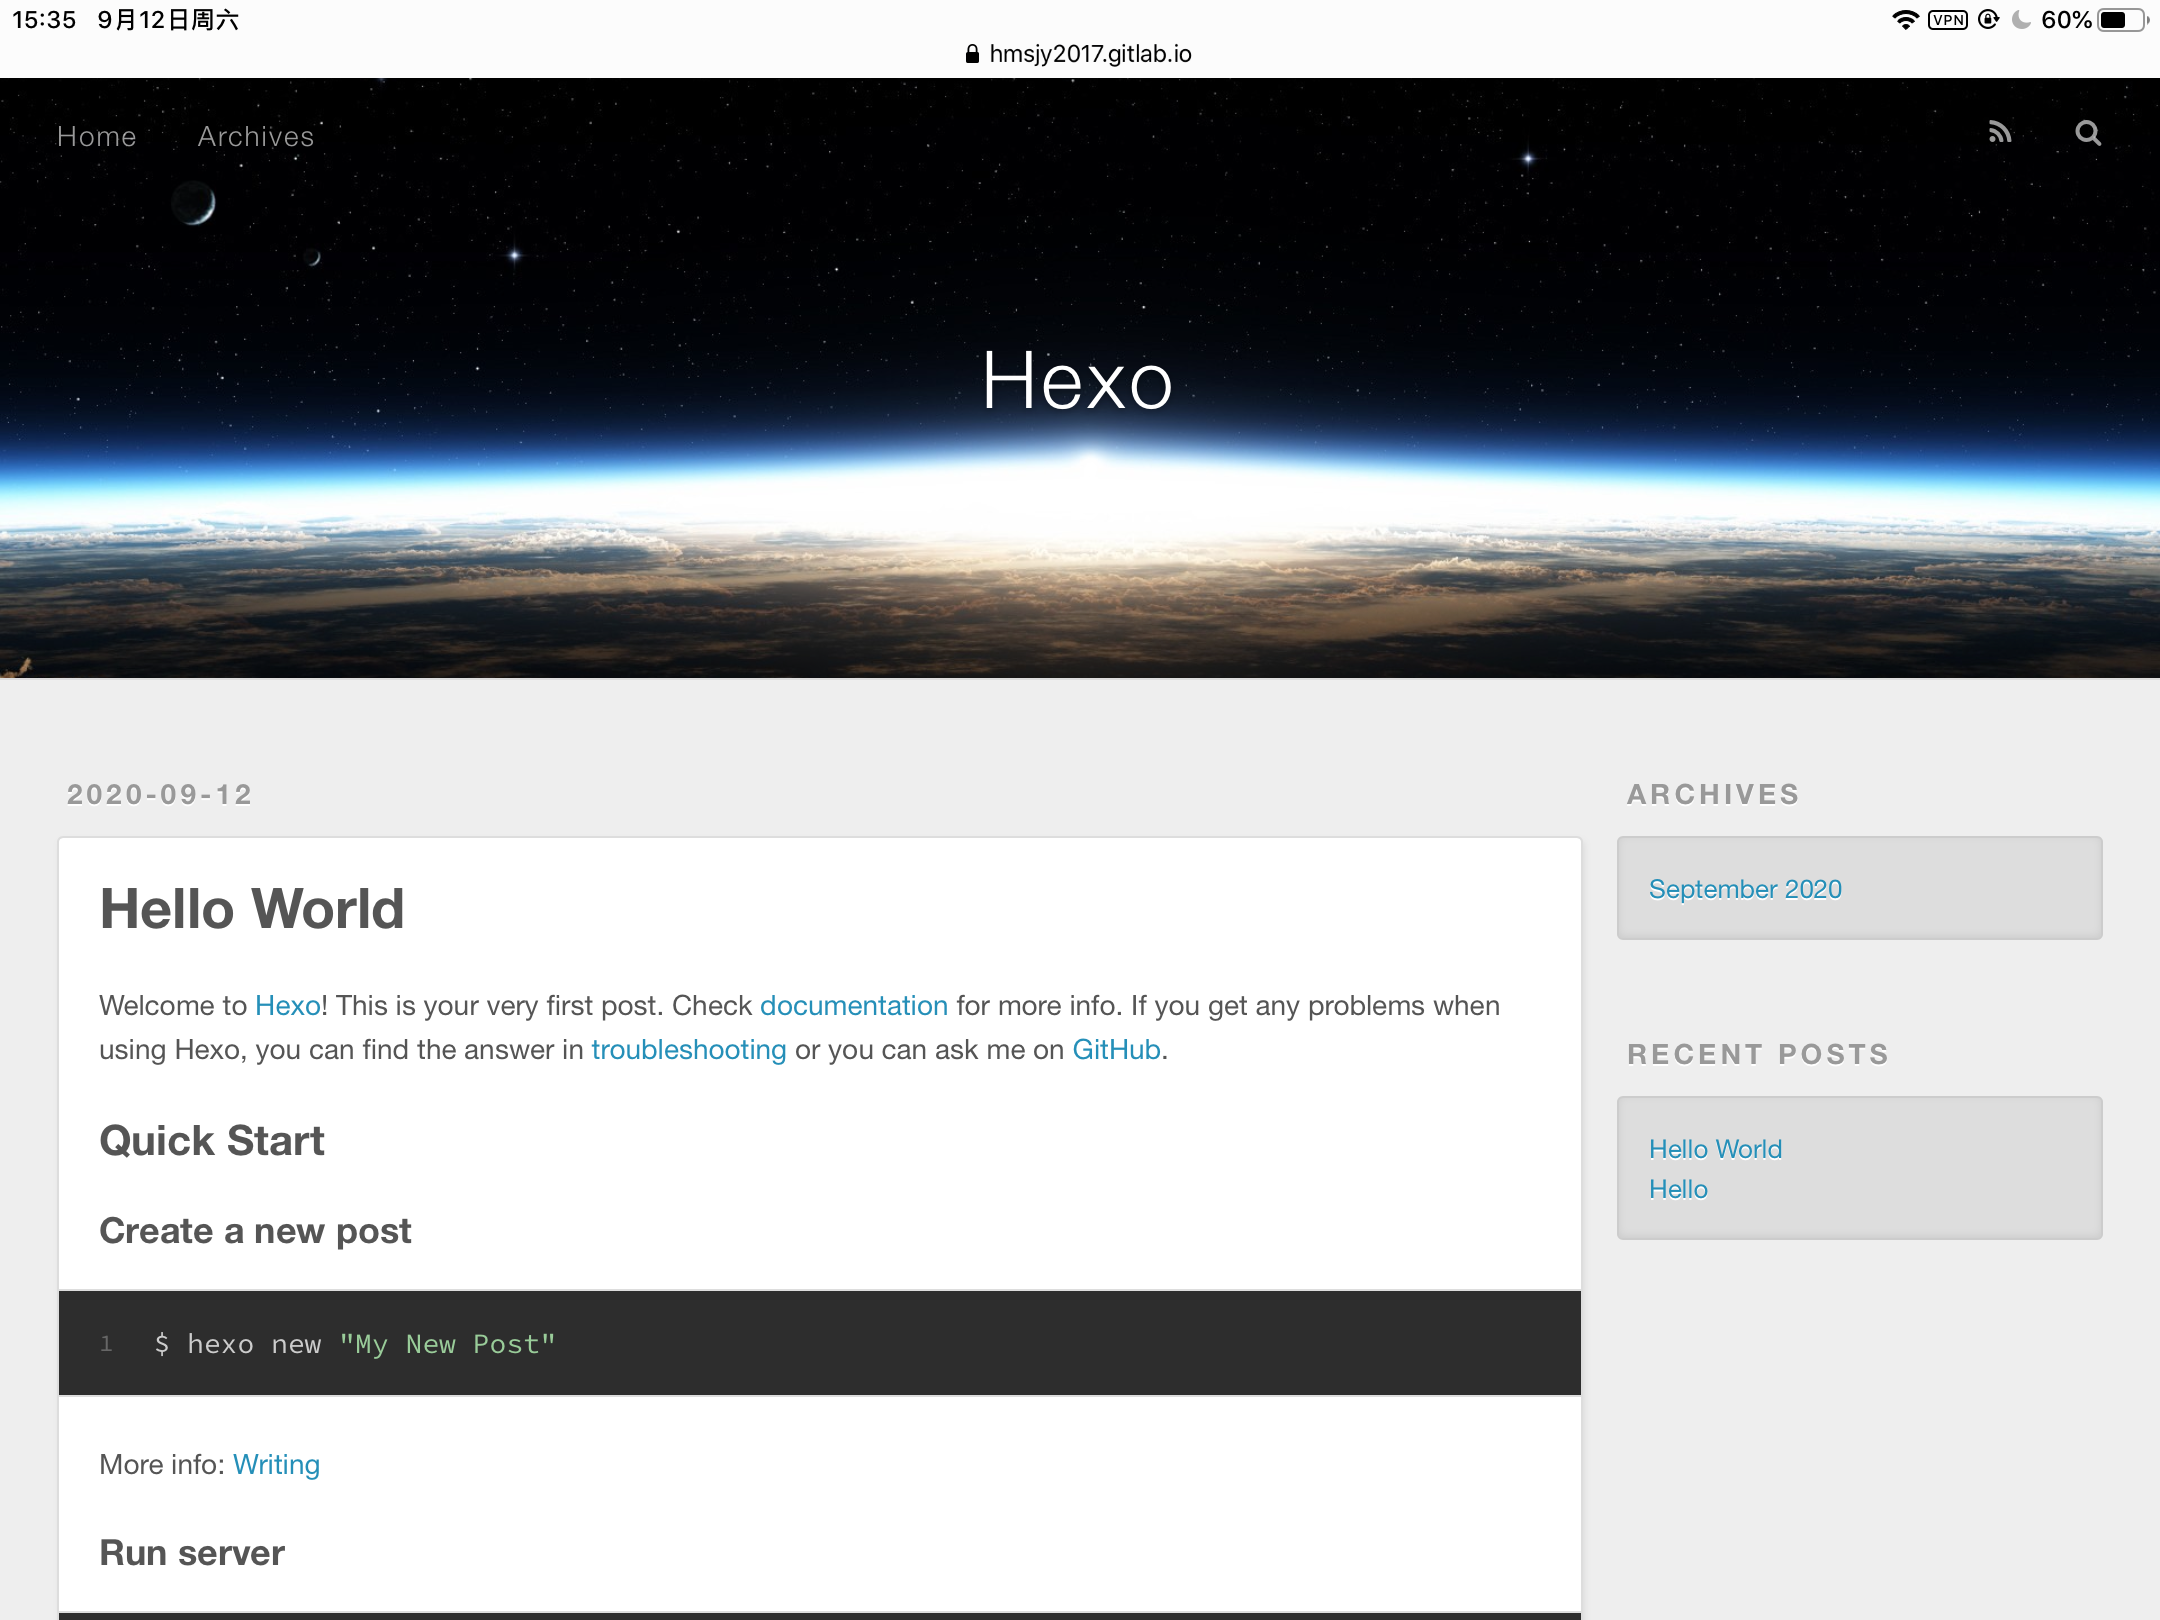Open the 2020-09-12 post date link
Image resolution: width=2160 pixels, height=1620 pixels.
[x=160, y=794]
